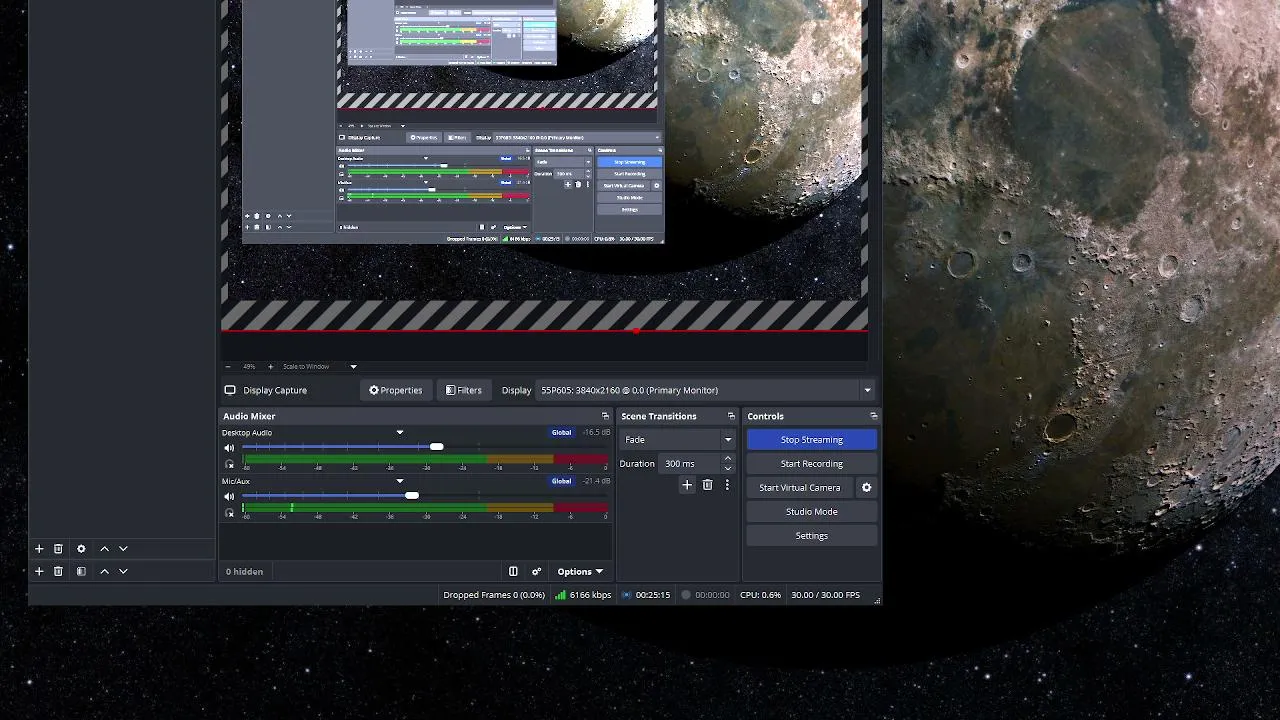Mute the Mic/Aux speaker
Screen dimensions: 1280x720
pyautogui.click(x=229, y=496)
